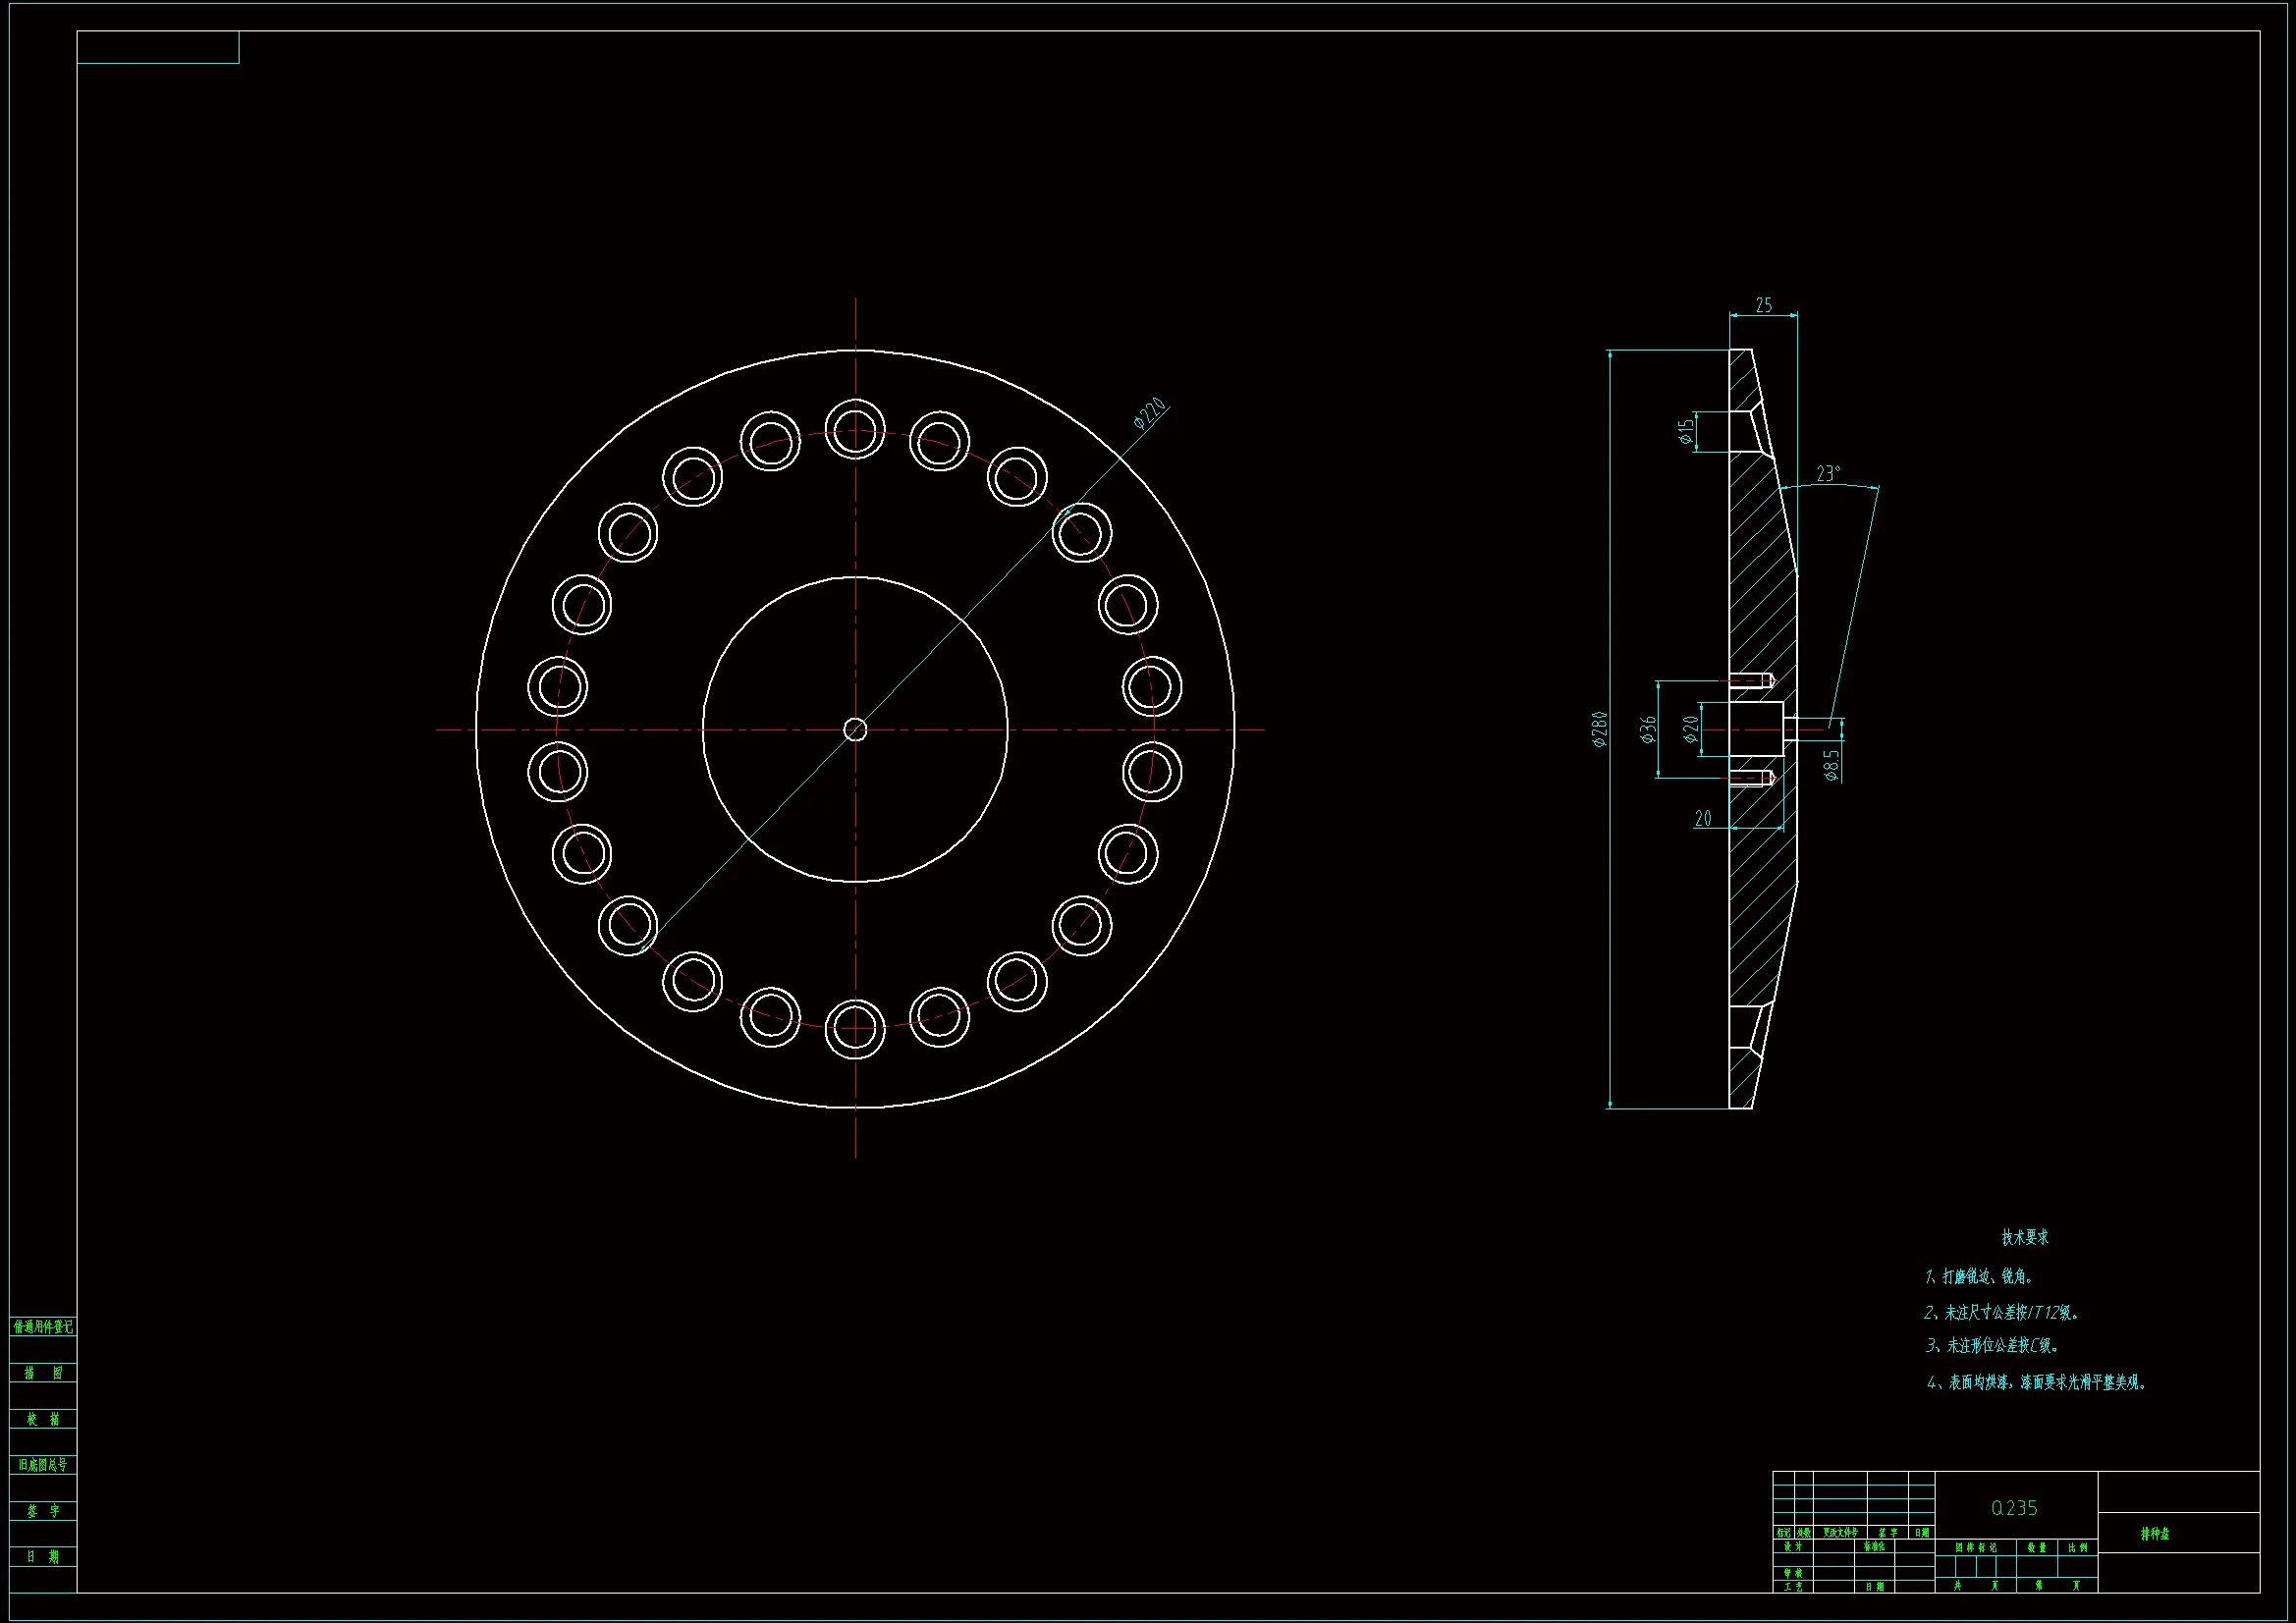
Task: Click the 23° angle dimension text
Action: 1828,473
